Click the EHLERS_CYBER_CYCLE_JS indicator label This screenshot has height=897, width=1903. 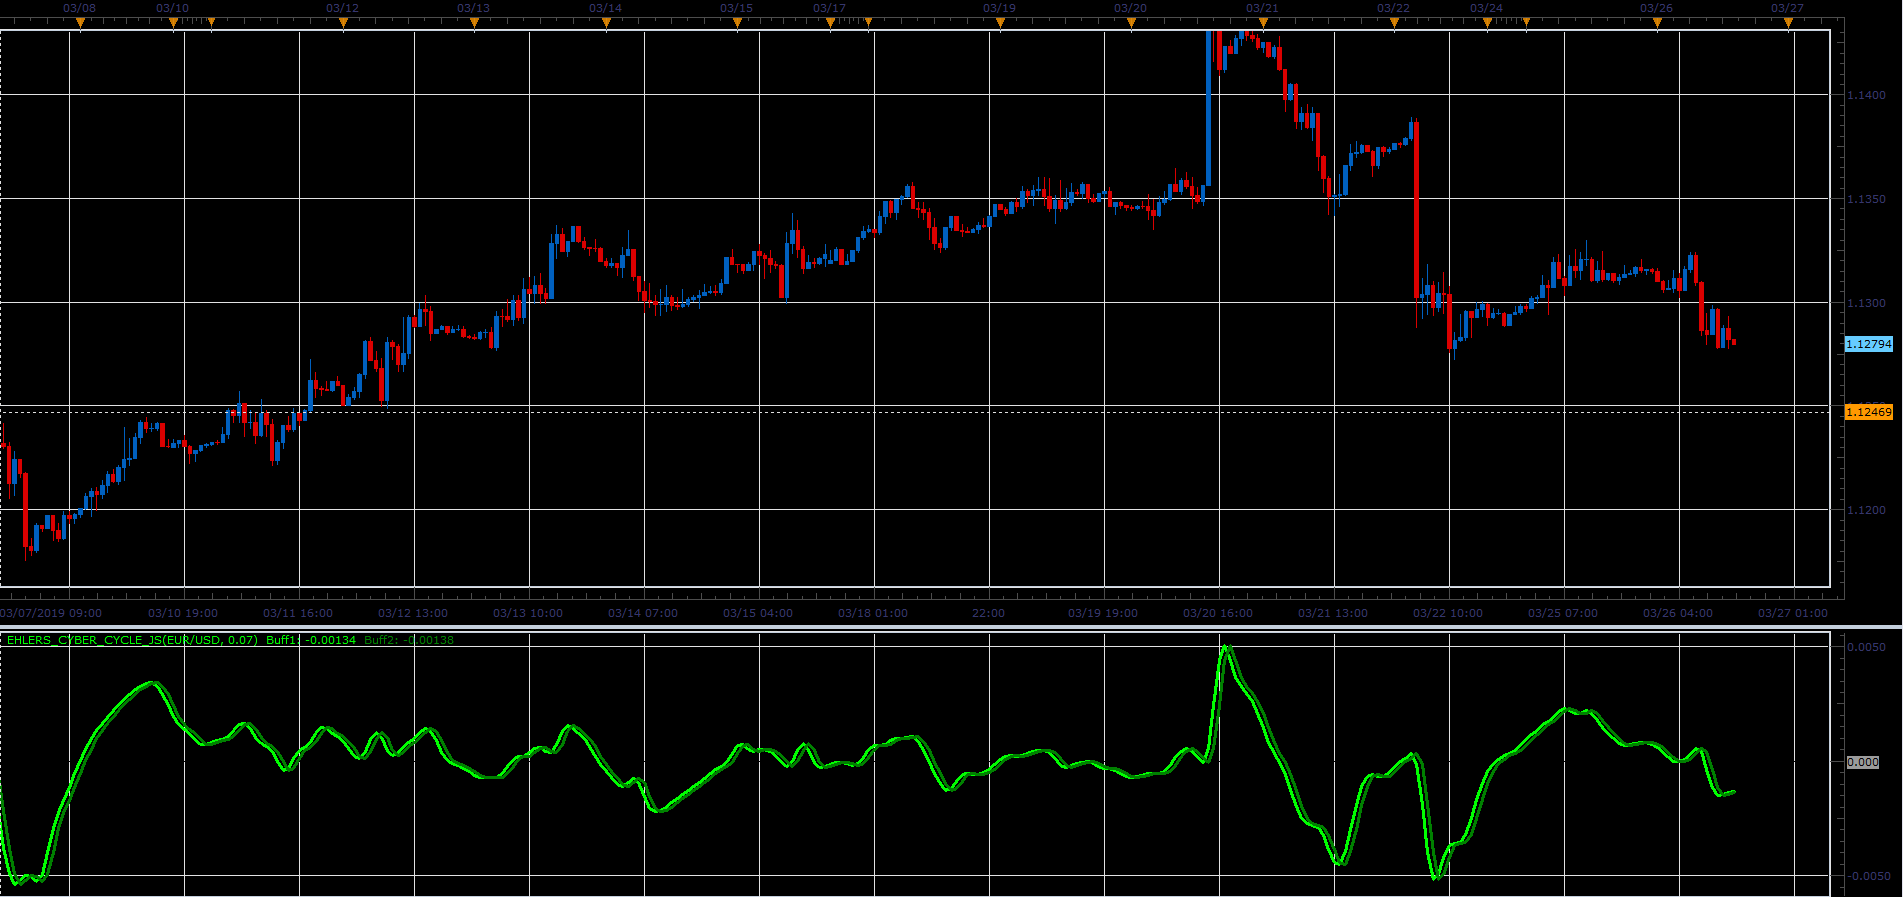(132, 640)
